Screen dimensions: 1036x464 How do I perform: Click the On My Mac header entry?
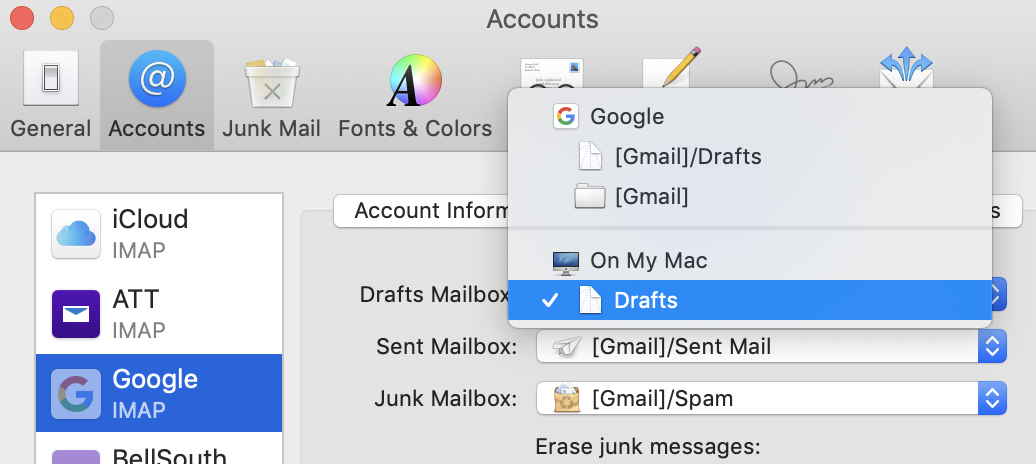tap(749, 260)
